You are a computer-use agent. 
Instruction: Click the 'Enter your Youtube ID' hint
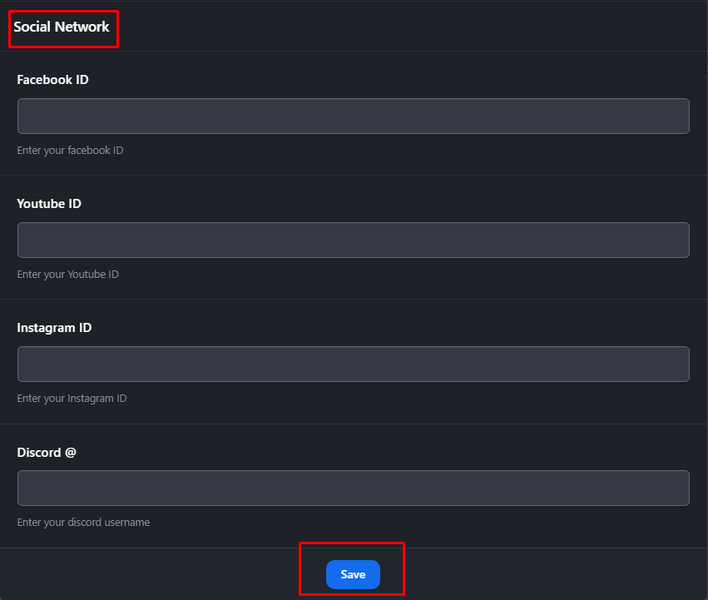point(68,274)
